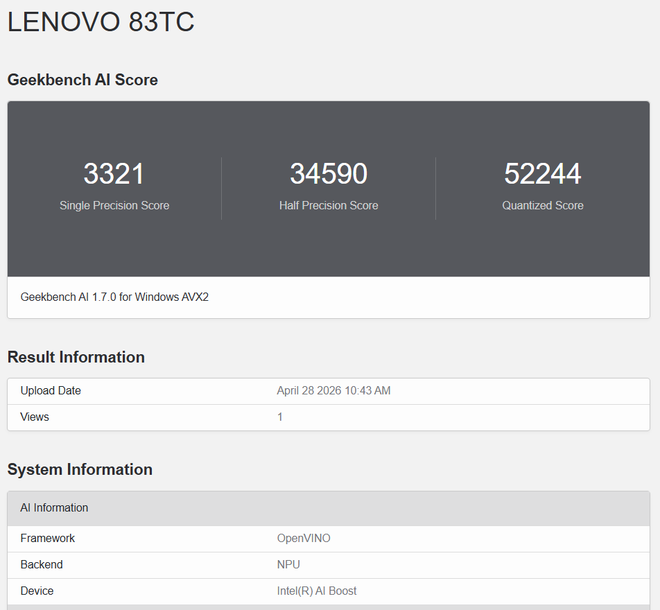Click the Device row label
Image resolution: width=660 pixels, height=610 pixels.
37,591
